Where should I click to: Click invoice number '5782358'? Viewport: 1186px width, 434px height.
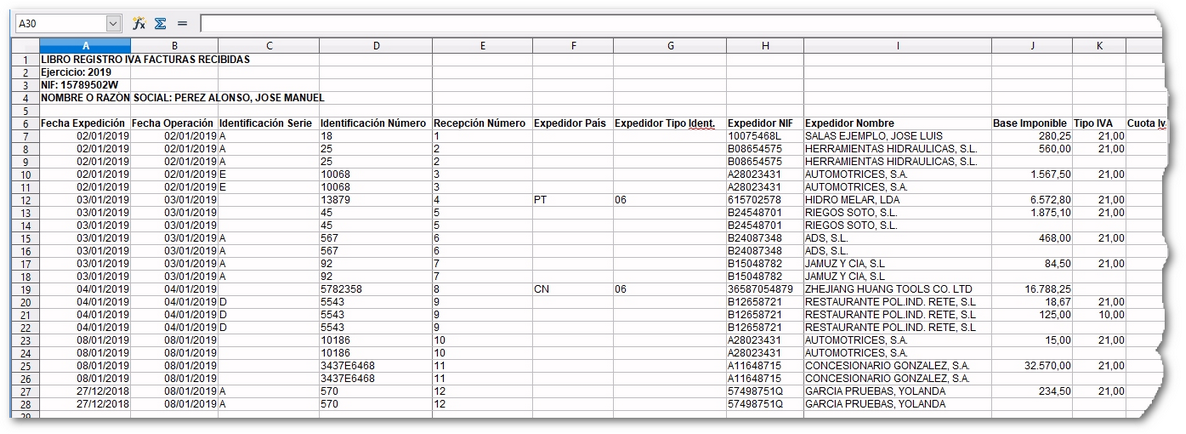340,289
